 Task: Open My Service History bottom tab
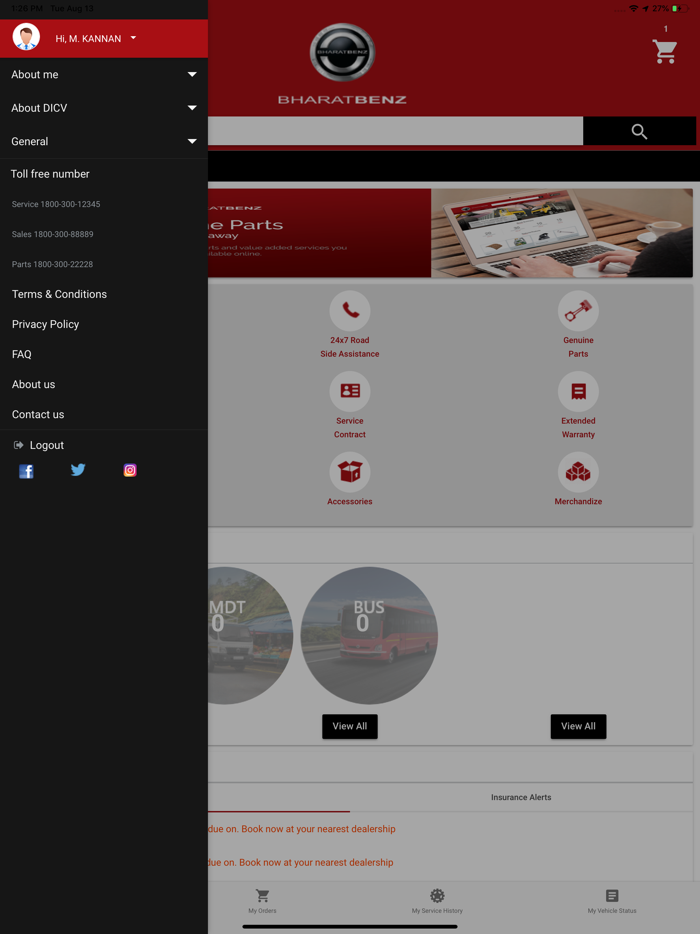coord(437,901)
